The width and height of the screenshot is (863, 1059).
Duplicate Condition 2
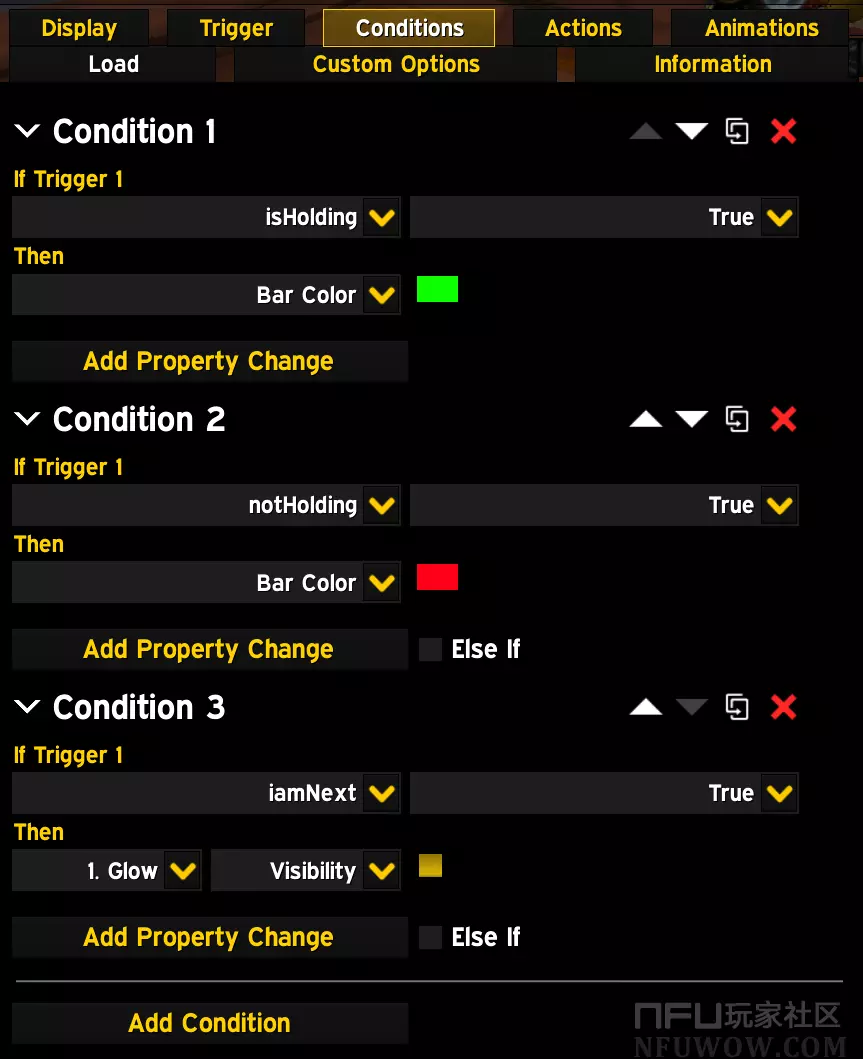pos(737,419)
